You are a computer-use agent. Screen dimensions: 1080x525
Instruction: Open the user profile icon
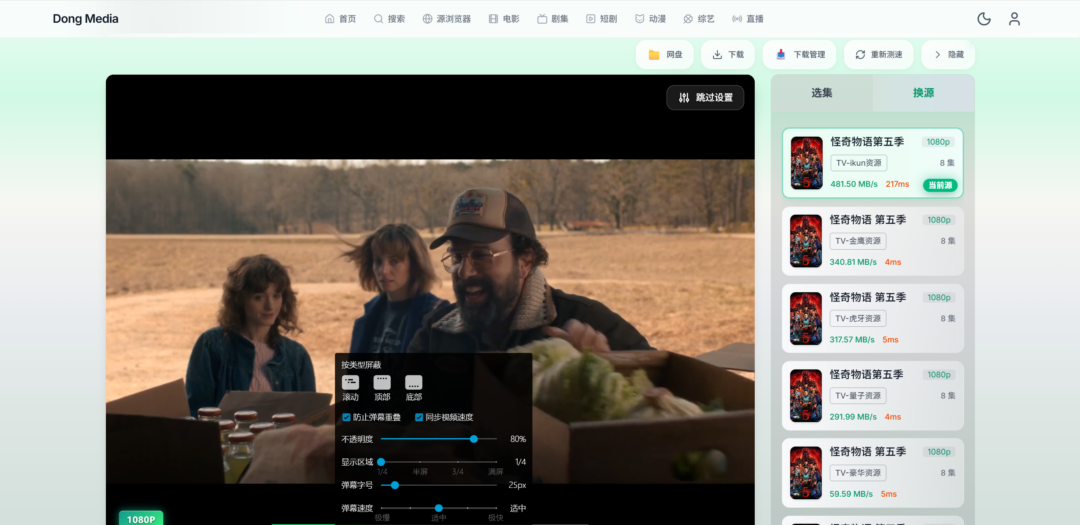coord(1014,19)
